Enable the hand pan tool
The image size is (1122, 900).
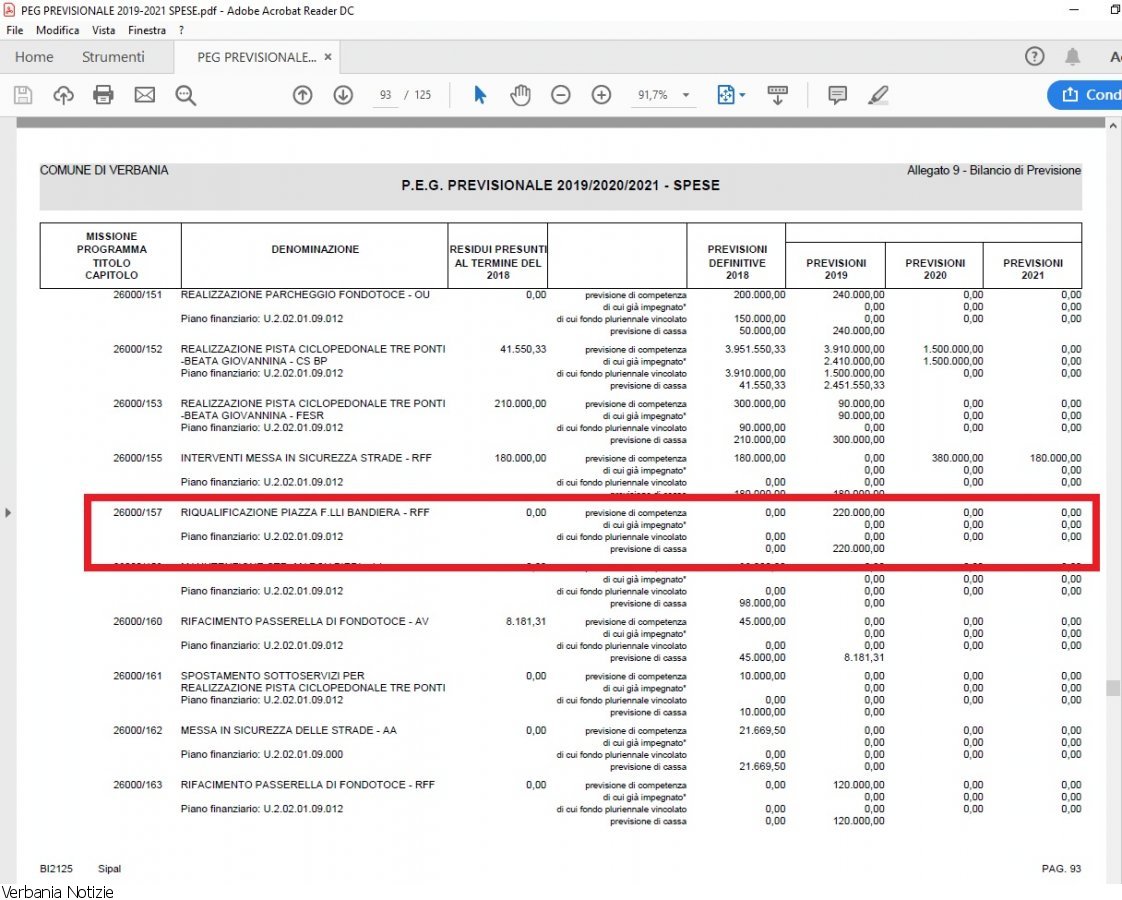point(520,95)
